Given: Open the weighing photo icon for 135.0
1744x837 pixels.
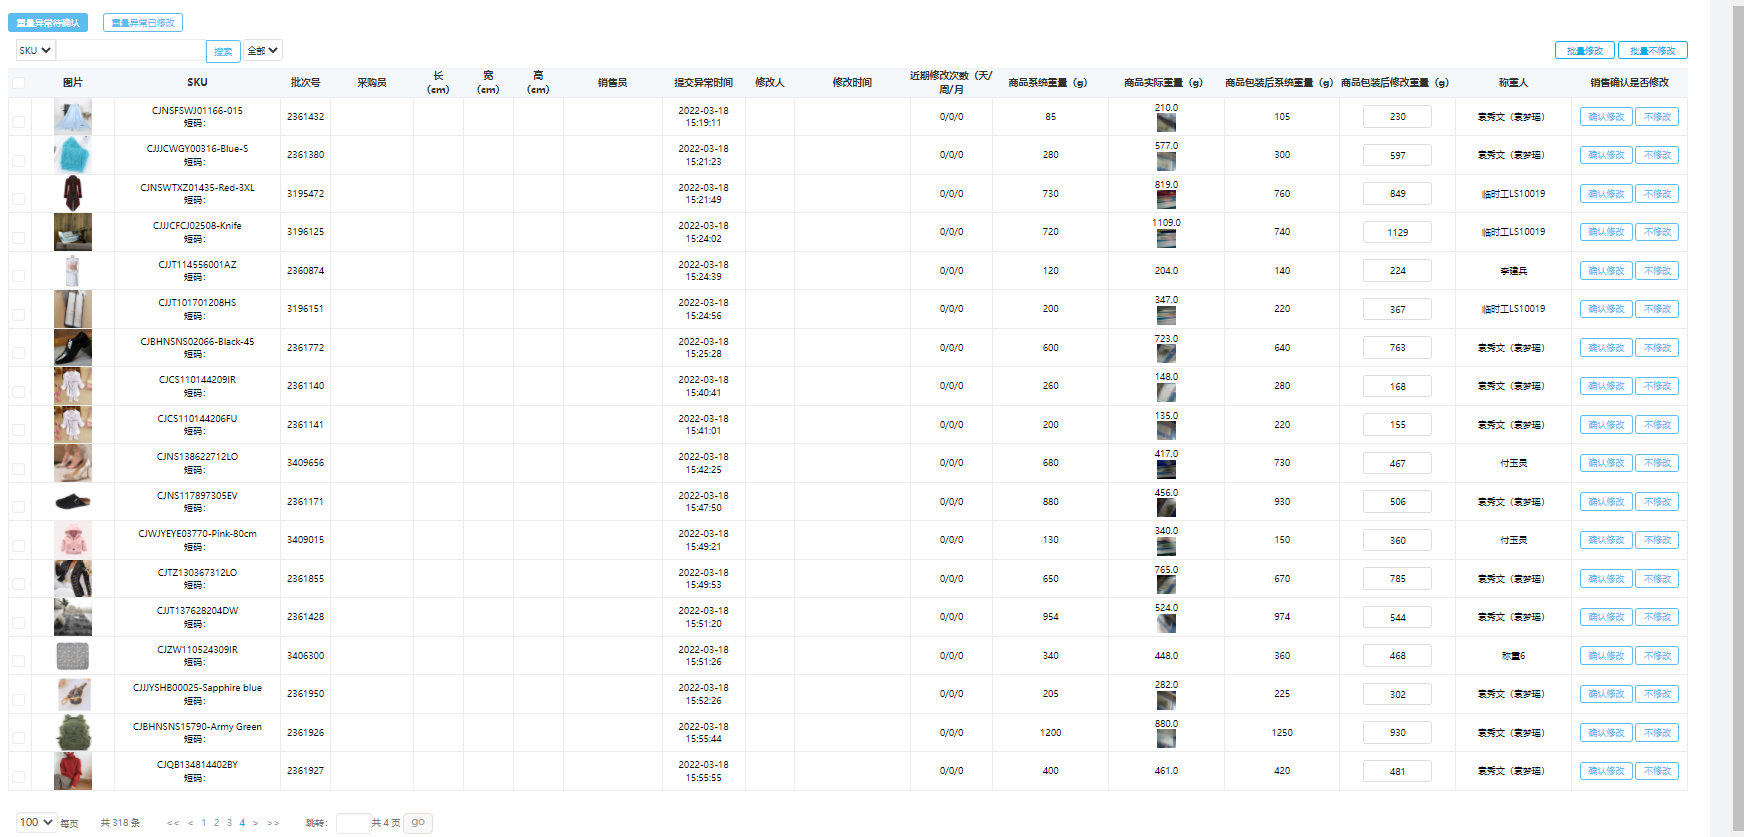Looking at the screenshot, I should point(1166,431).
